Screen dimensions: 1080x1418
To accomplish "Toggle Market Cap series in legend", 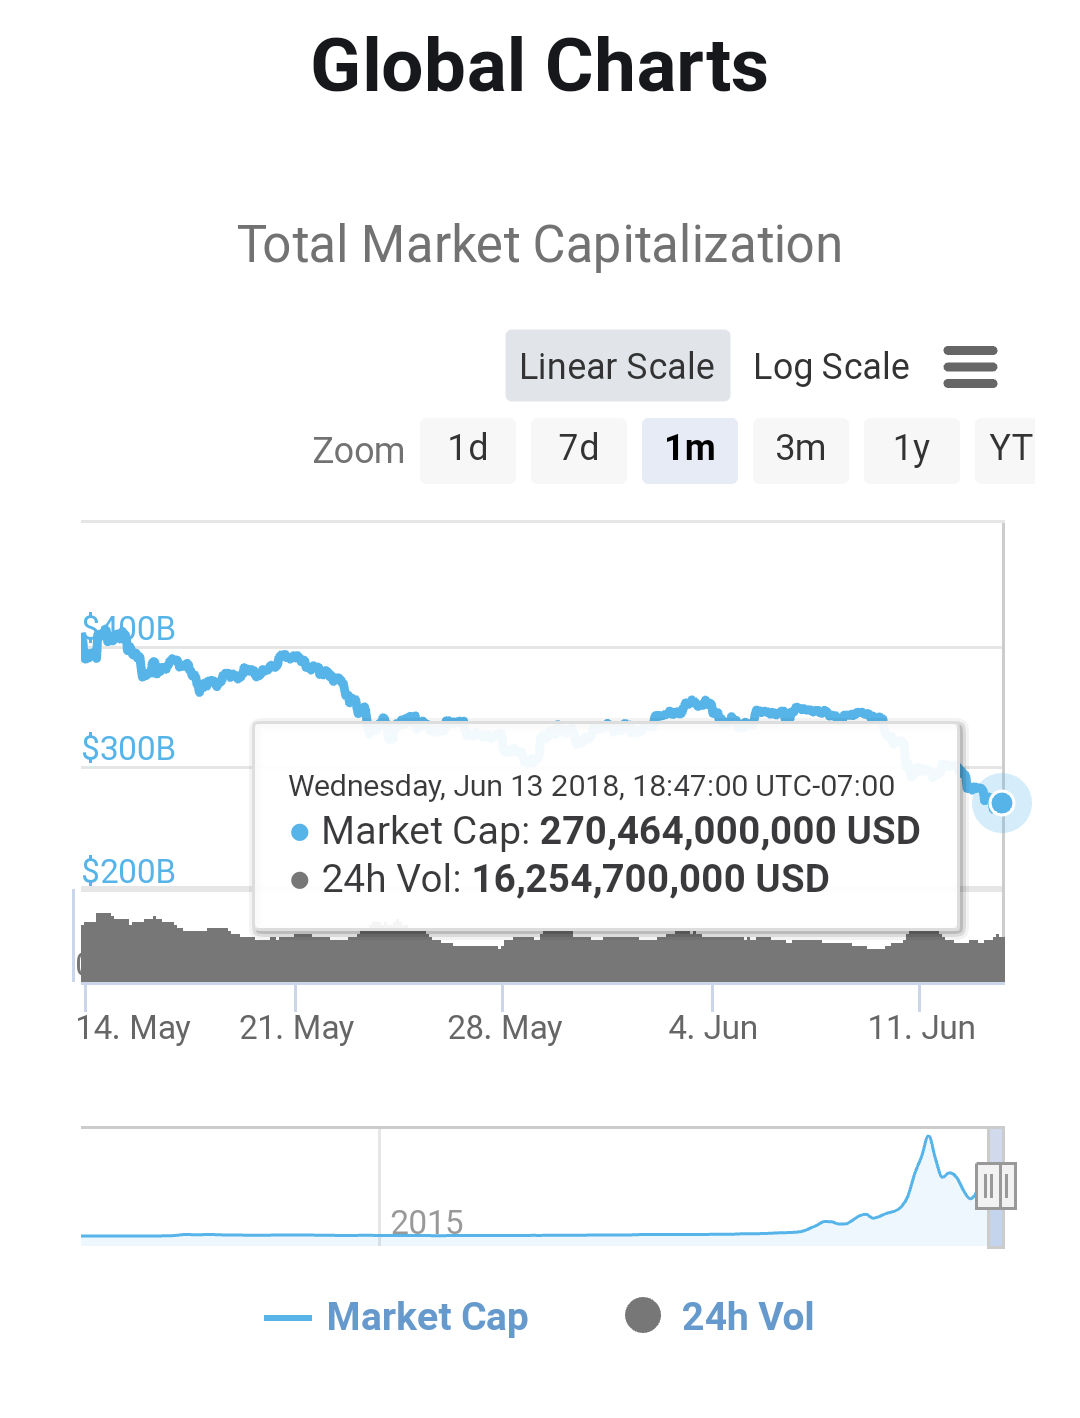I will (x=427, y=1317).
